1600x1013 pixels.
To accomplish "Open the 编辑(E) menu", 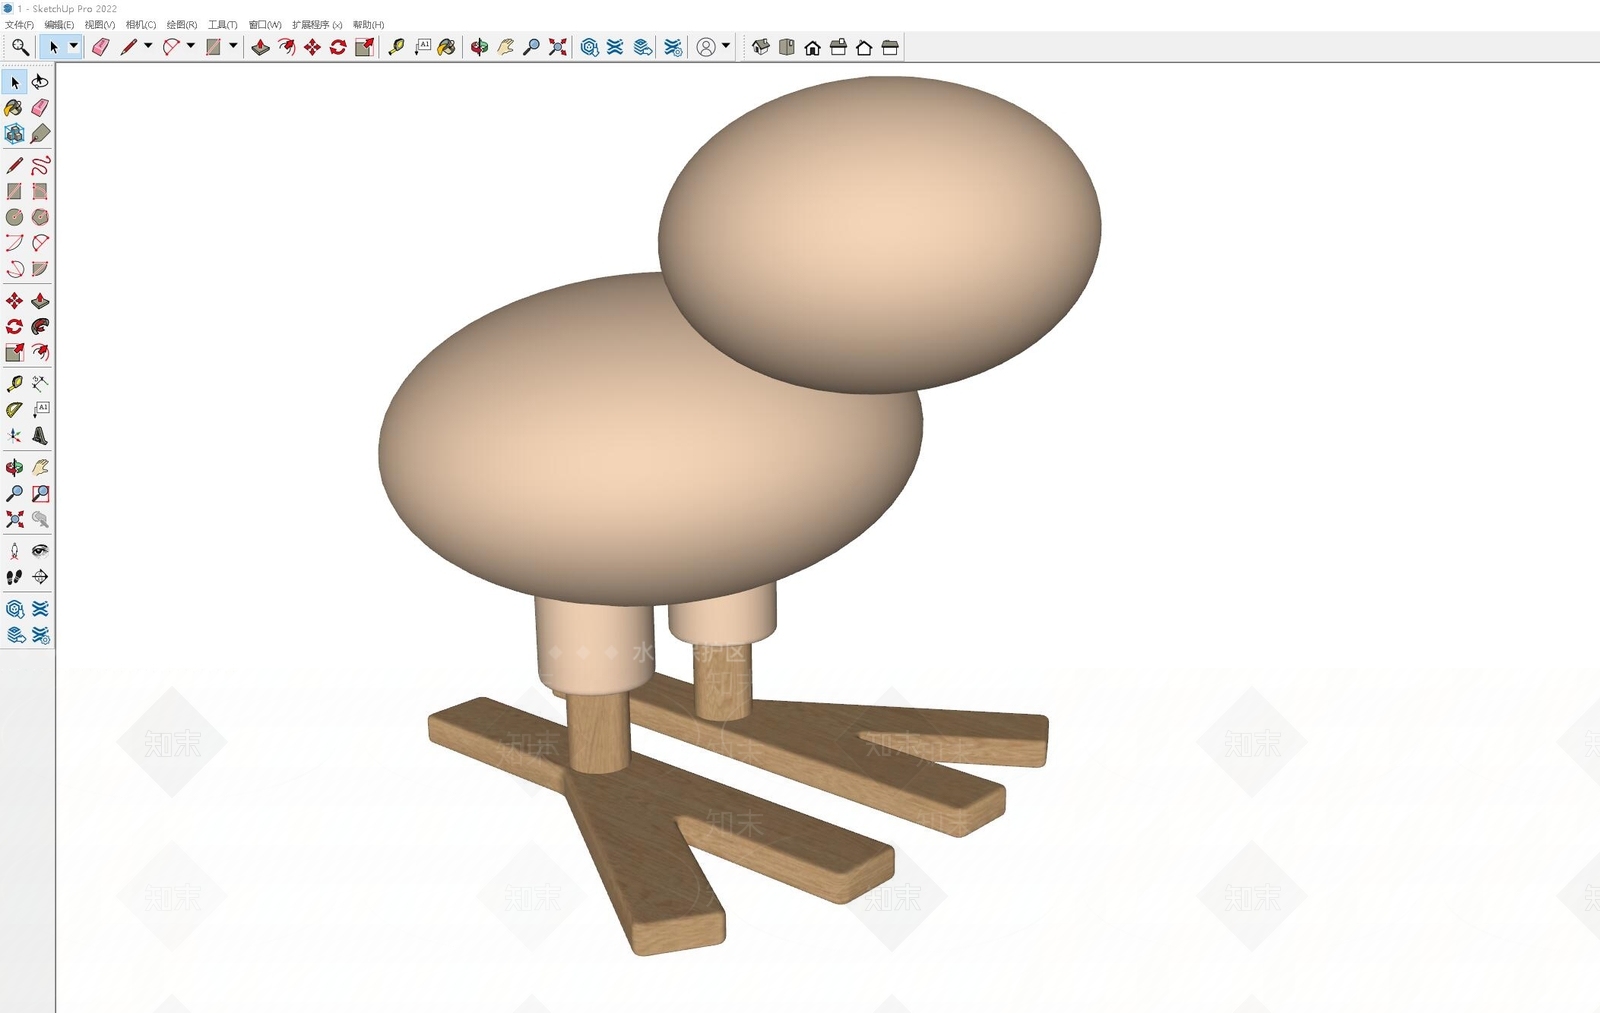I will pos(59,25).
